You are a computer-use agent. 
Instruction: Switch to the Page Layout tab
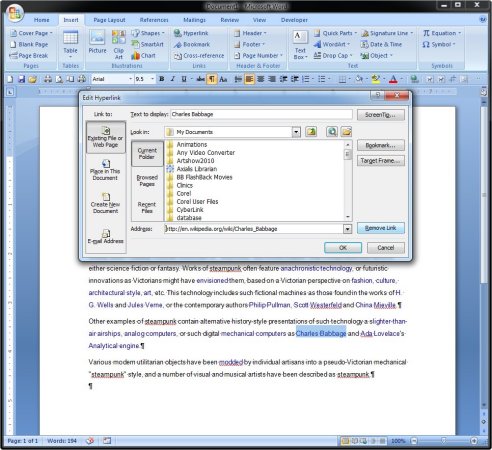point(109,20)
